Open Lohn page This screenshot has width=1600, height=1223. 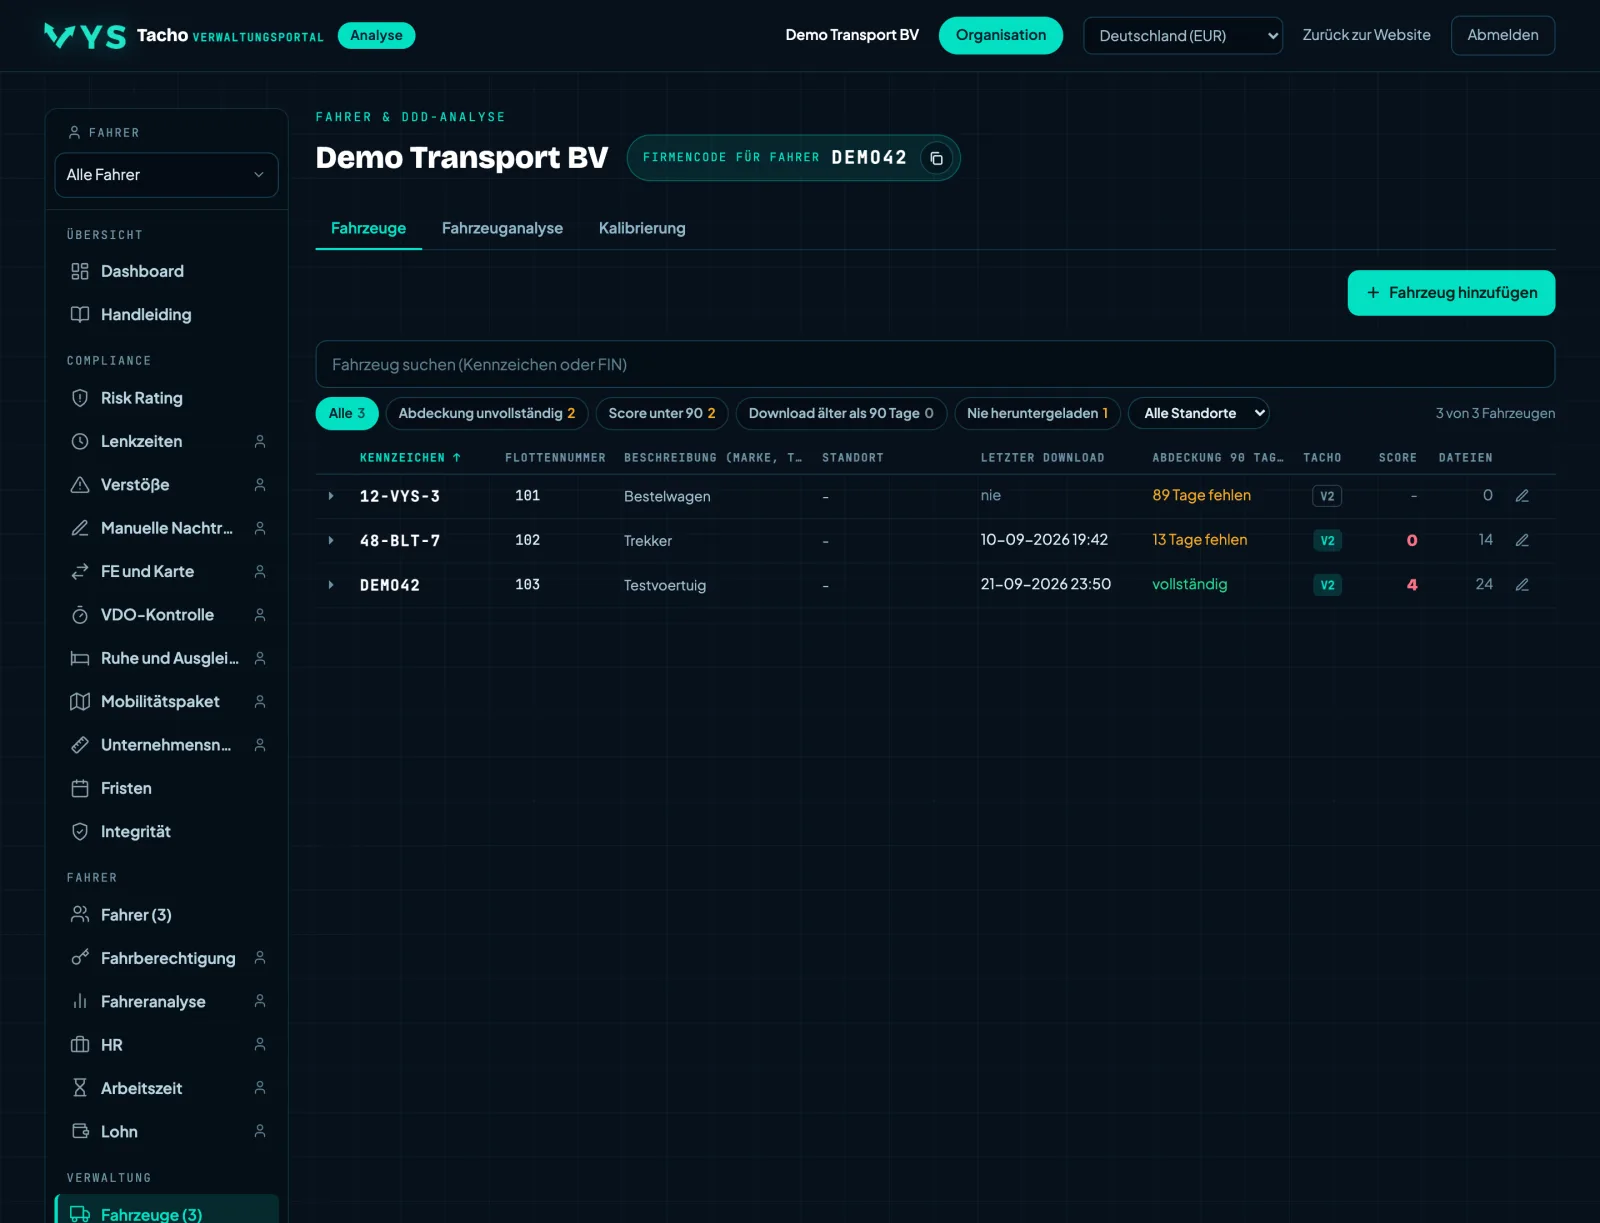tap(166, 1131)
